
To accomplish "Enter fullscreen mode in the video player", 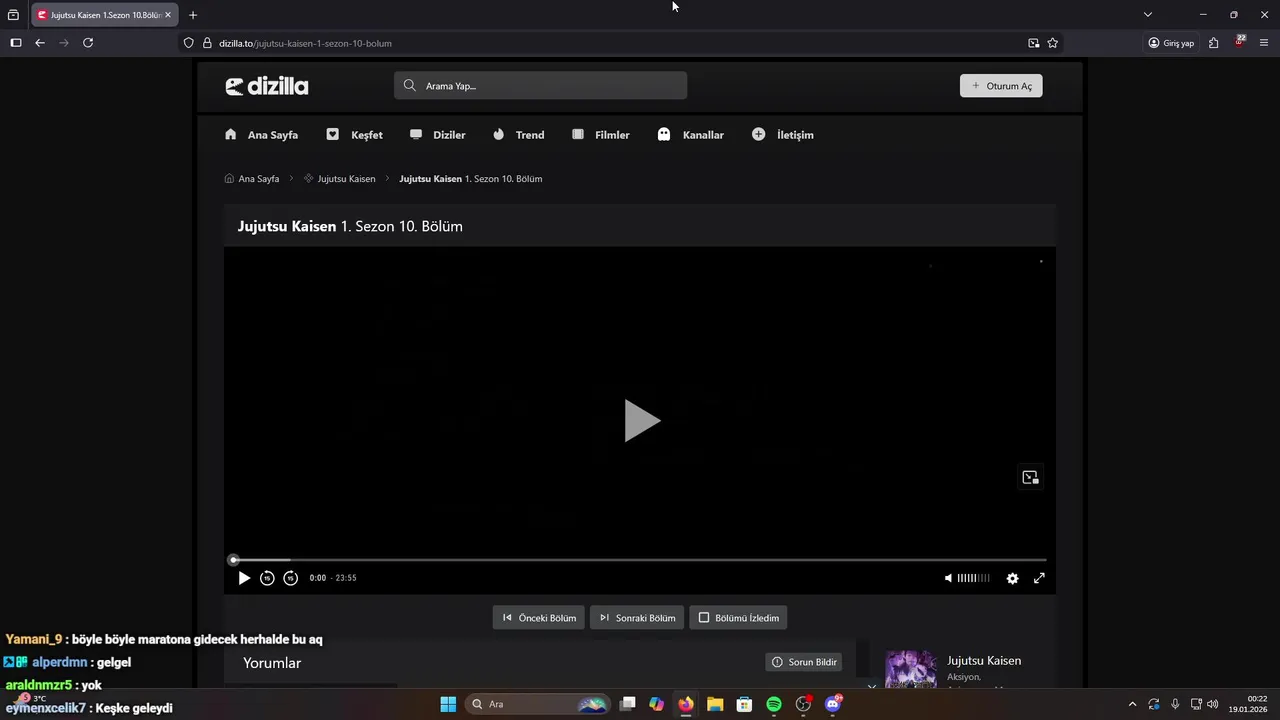I will (x=1039, y=578).
